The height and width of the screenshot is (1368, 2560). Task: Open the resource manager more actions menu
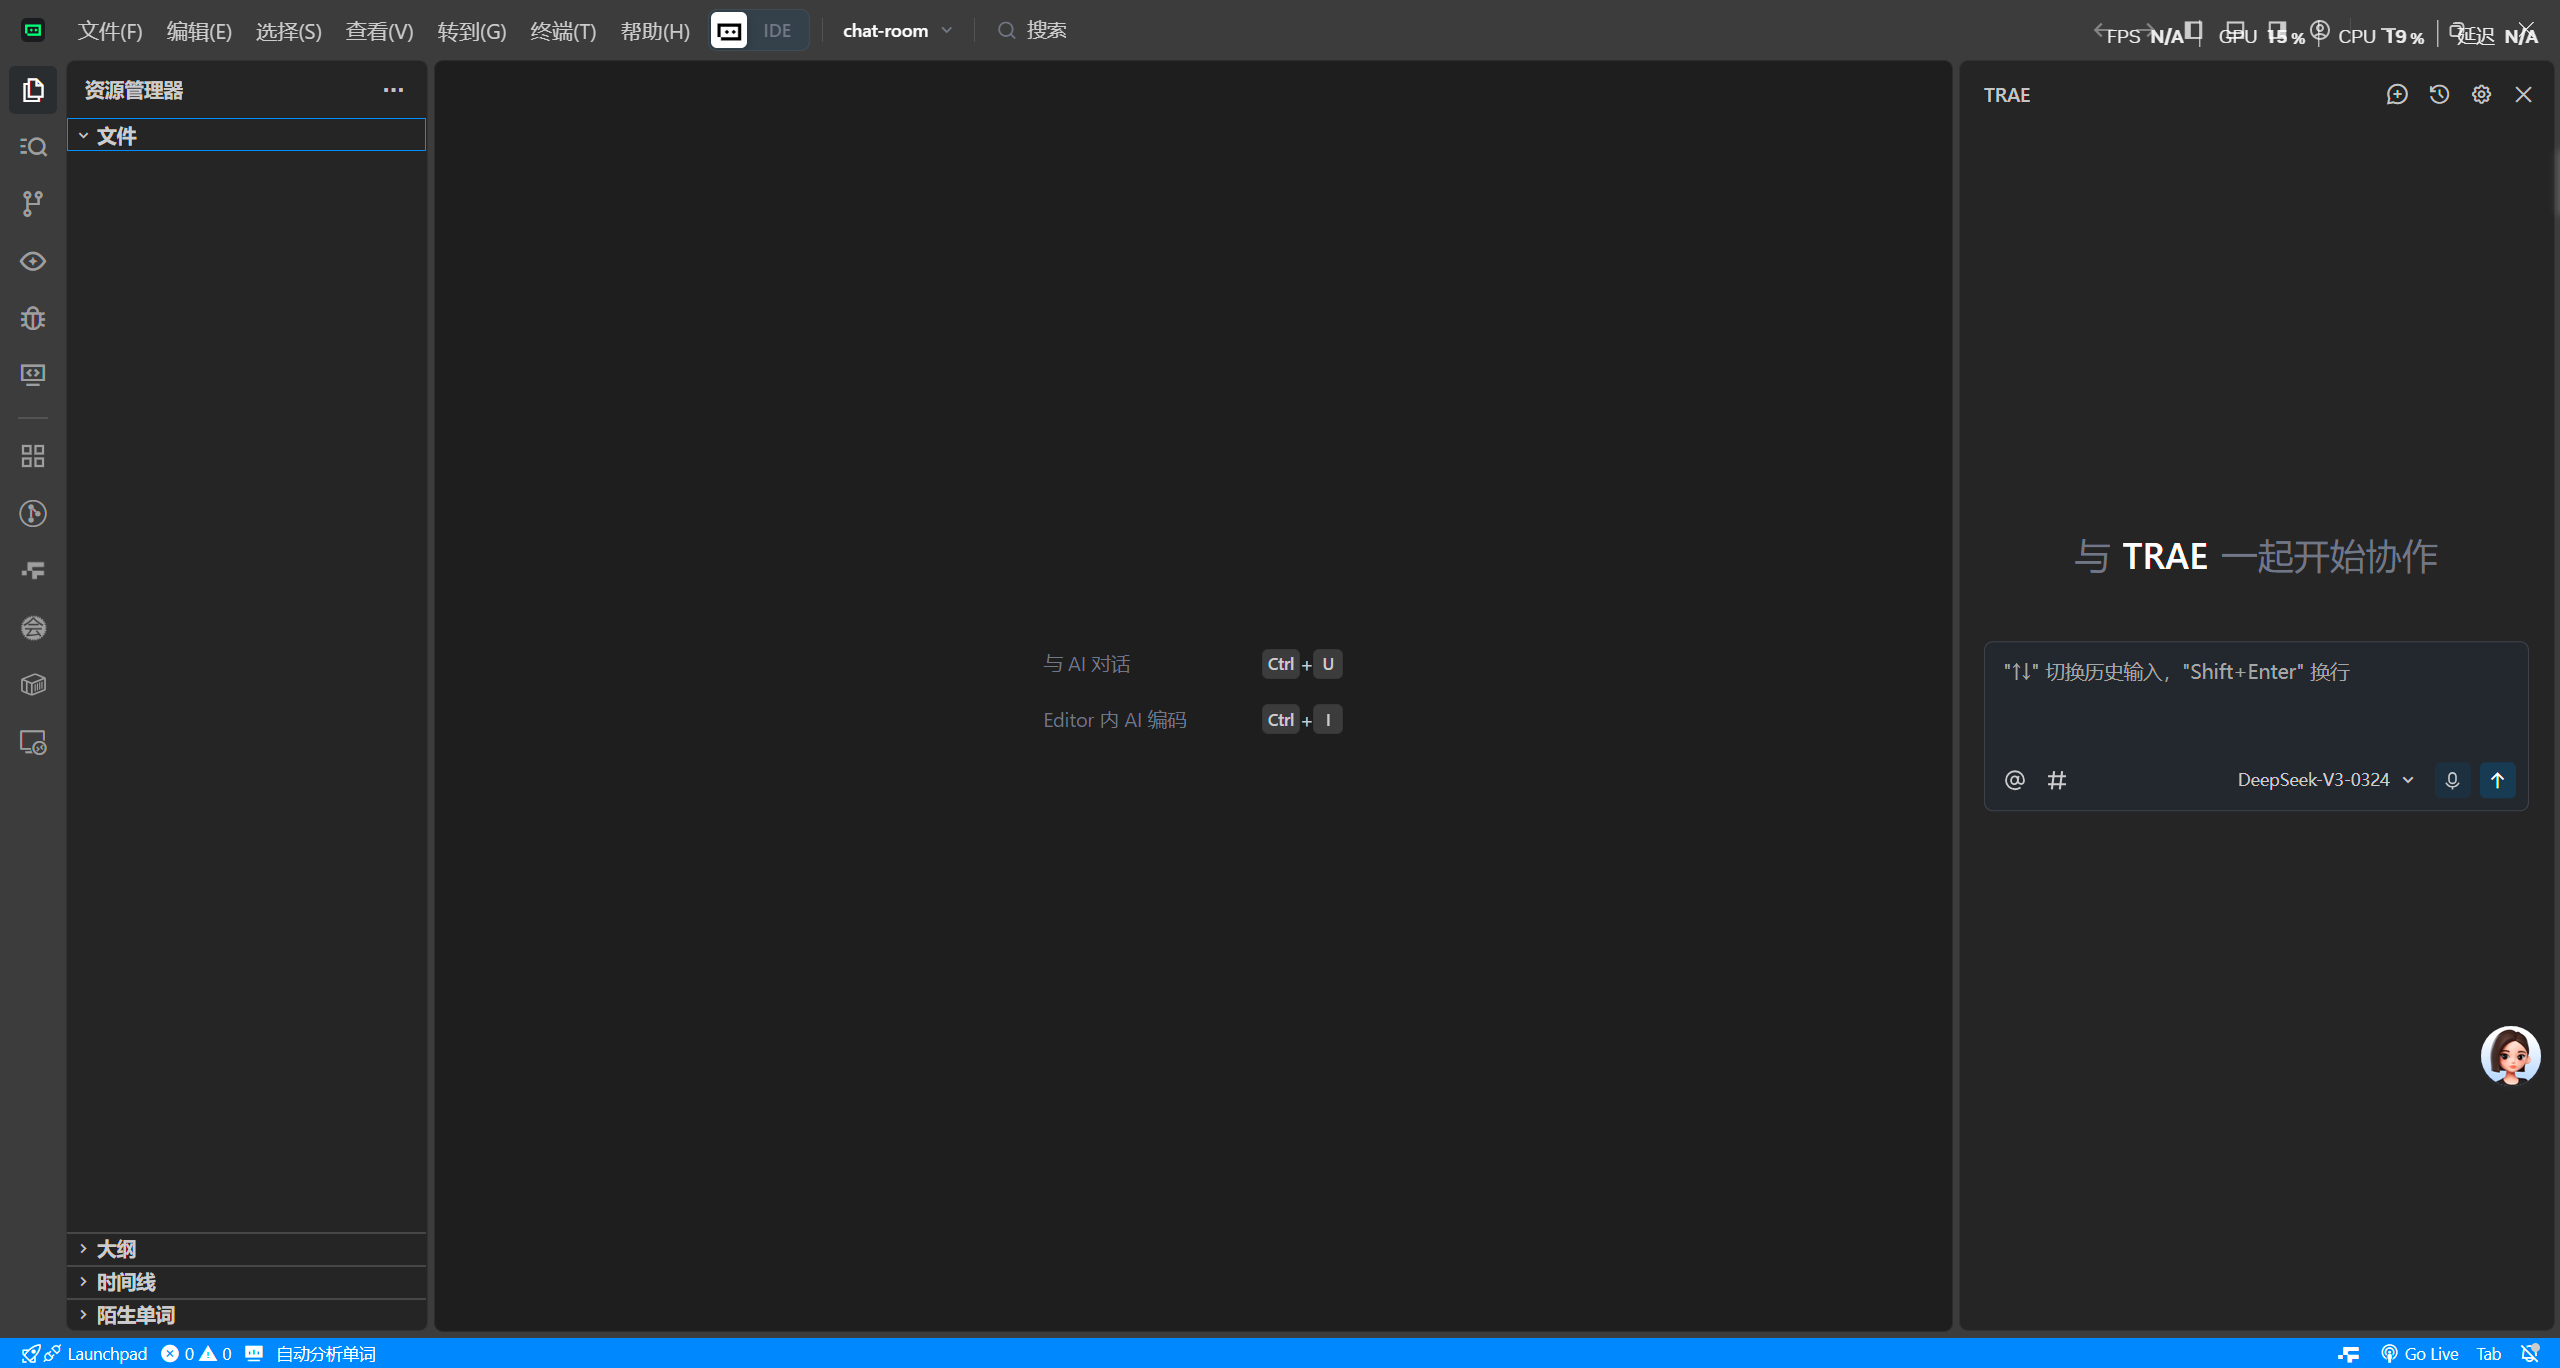coord(394,90)
